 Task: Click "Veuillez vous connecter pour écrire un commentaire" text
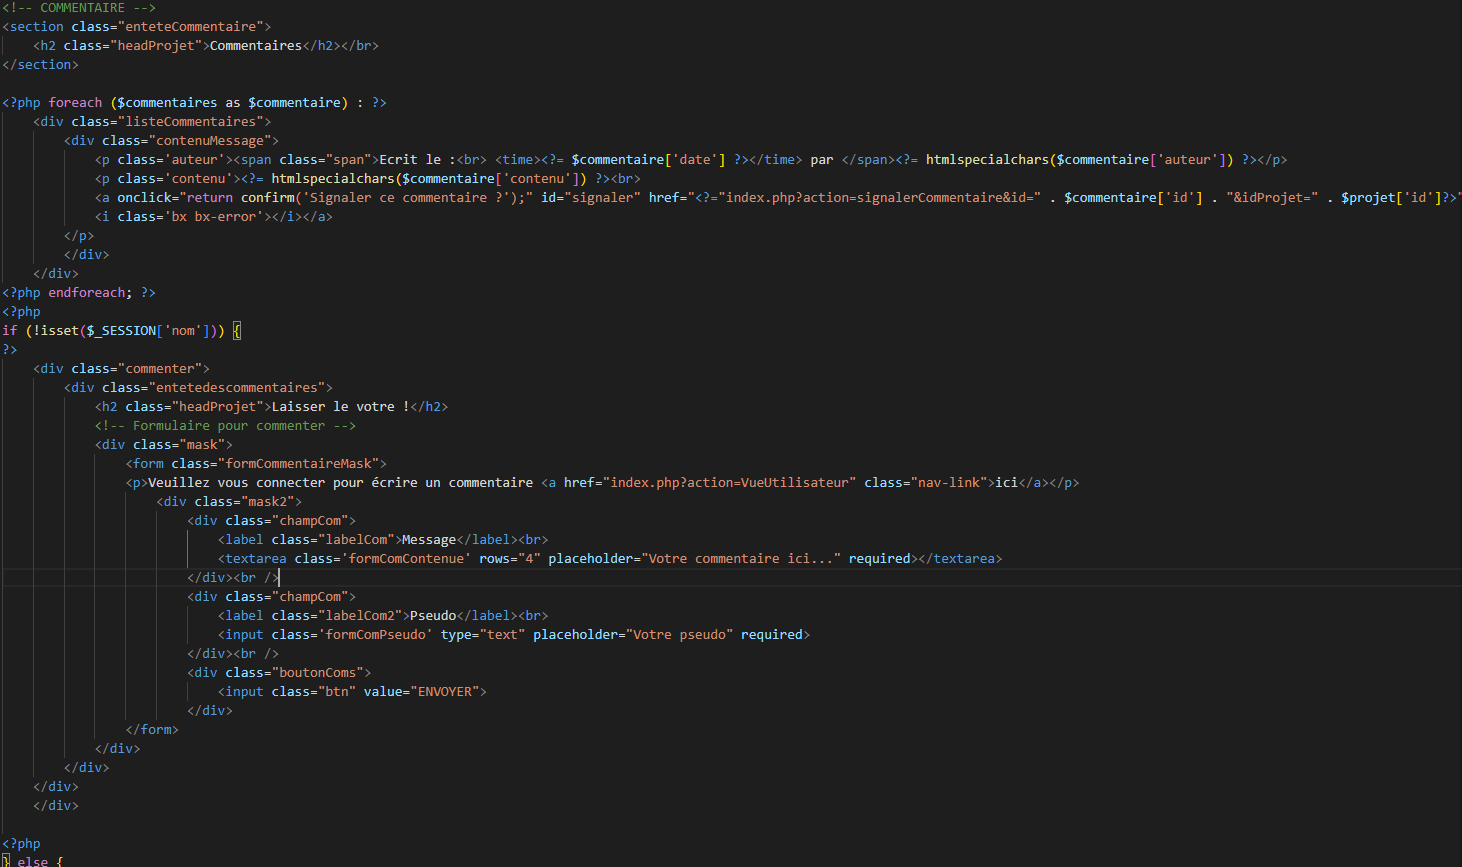[x=341, y=483]
